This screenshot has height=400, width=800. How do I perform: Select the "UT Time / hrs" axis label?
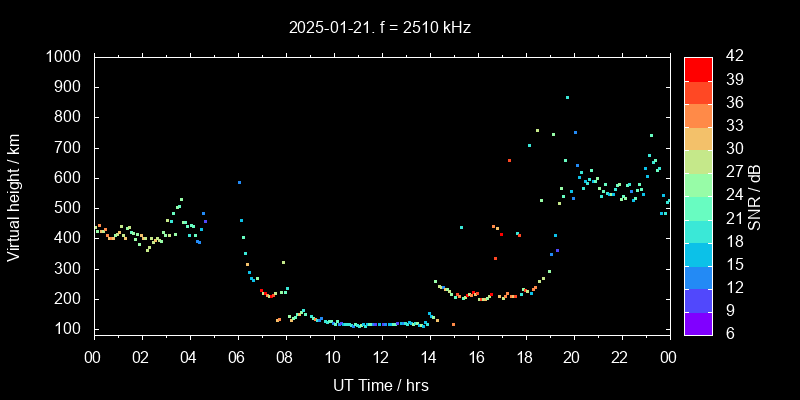point(380,384)
